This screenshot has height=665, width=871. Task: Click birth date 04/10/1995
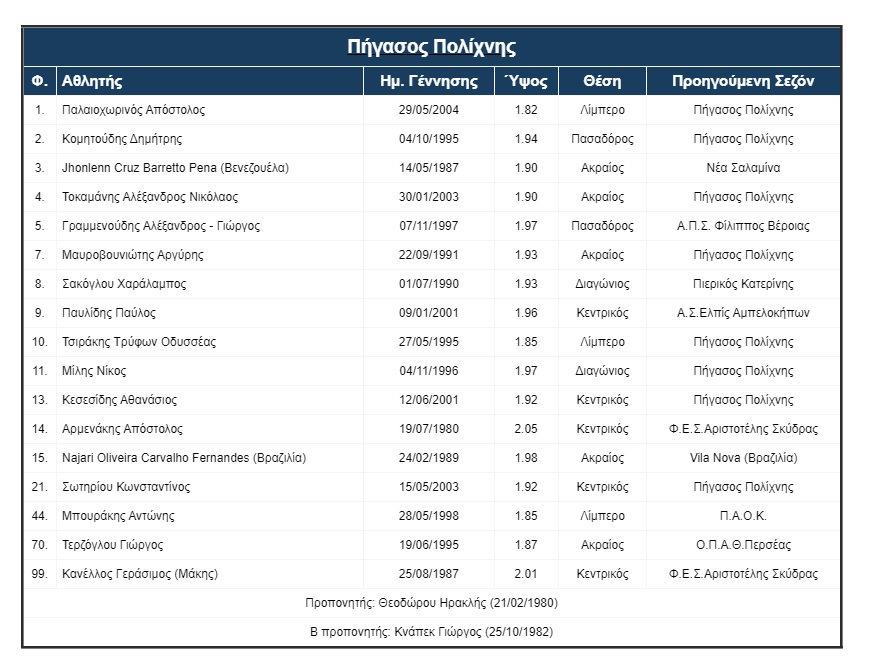click(x=428, y=139)
